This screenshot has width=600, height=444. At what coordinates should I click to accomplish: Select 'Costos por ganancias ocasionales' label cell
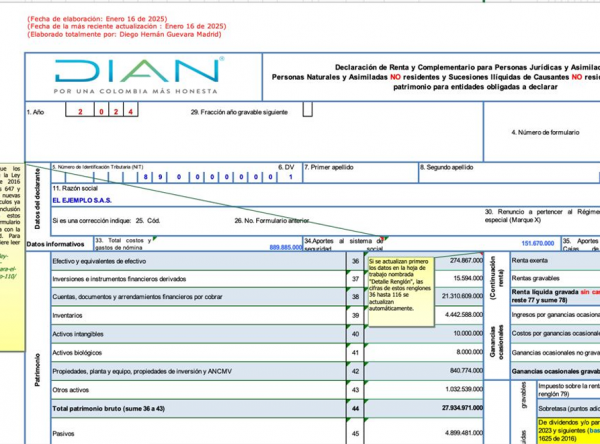(x=556, y=333)
